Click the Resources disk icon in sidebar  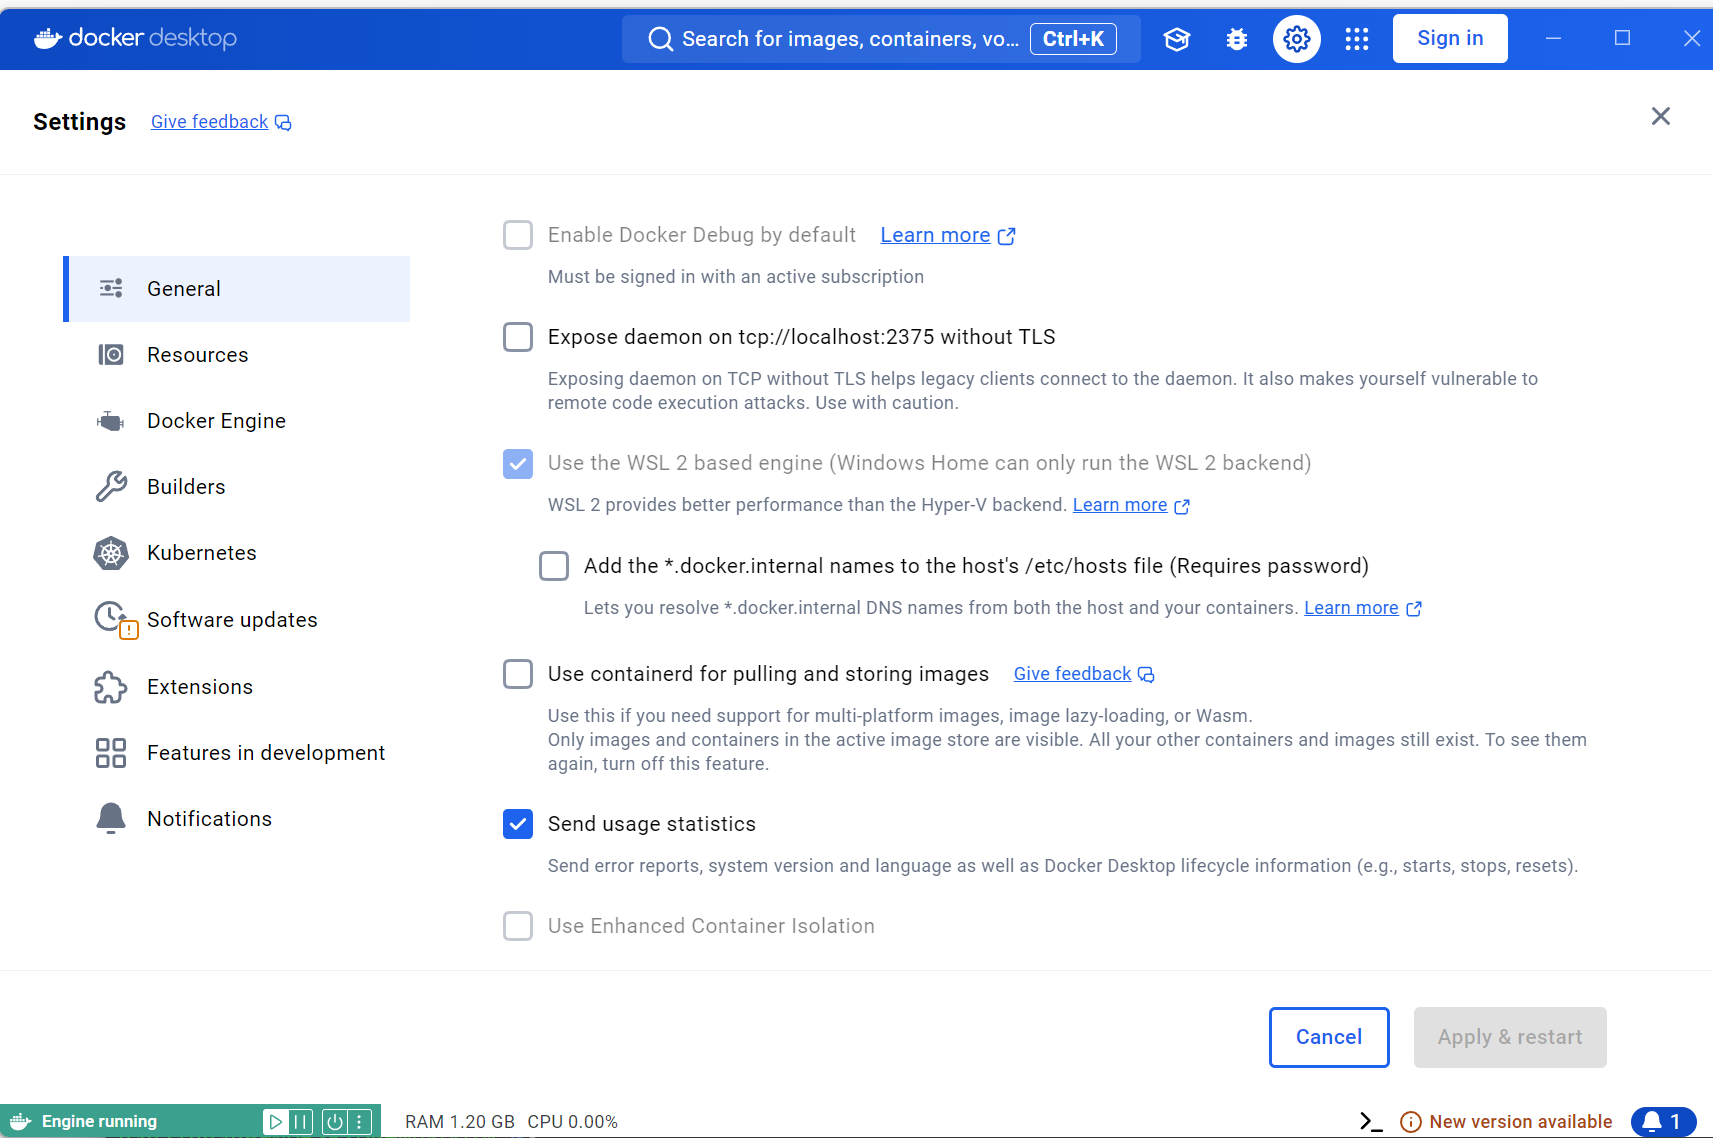tap(111, 355)
